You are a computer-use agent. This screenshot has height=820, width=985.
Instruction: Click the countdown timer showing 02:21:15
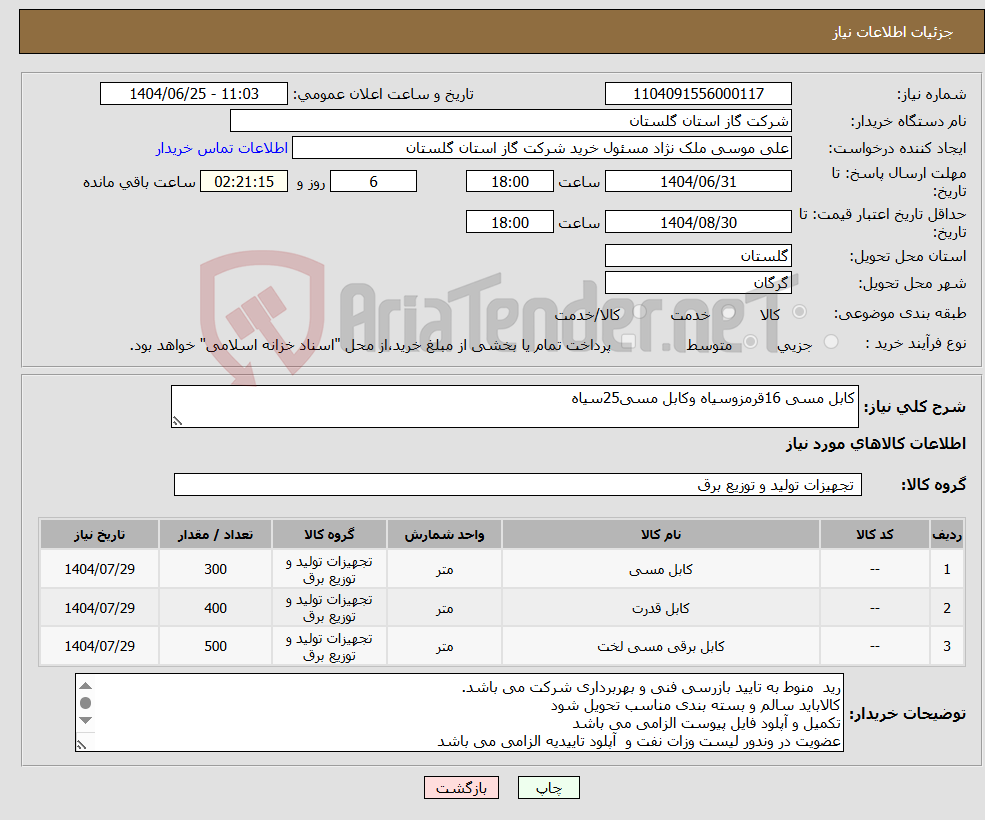pyautogui.click(x=243, y=181)
